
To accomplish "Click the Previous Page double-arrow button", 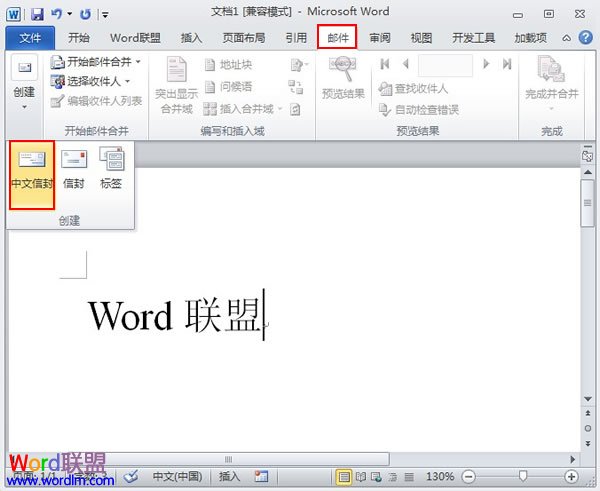I will pyautogui.click(x=588, y=413).
